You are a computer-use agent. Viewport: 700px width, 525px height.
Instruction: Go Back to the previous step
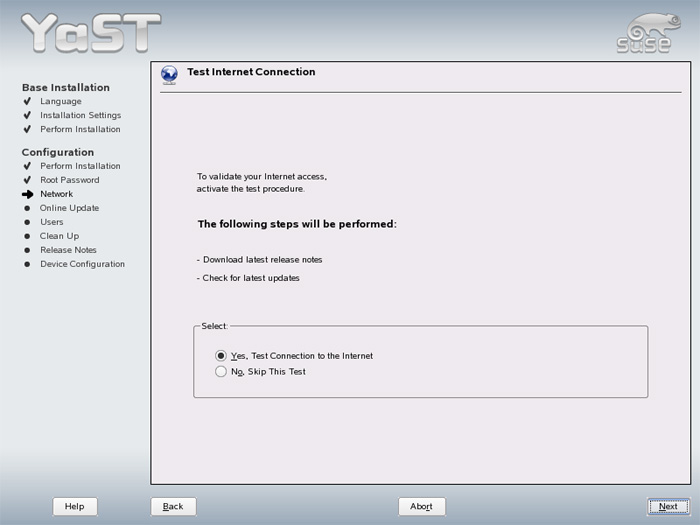pos(173,506)
